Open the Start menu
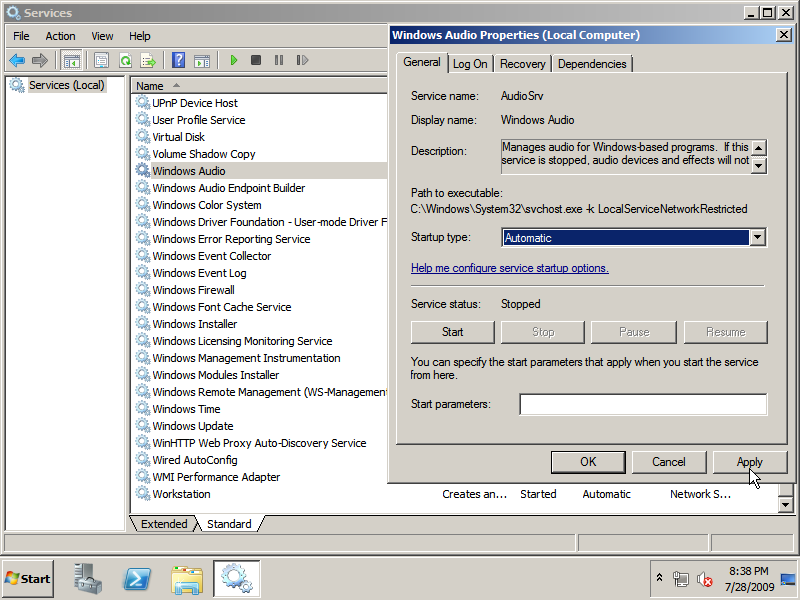The width and height of the screenshot is (800, 600). [x=28, y=579]
